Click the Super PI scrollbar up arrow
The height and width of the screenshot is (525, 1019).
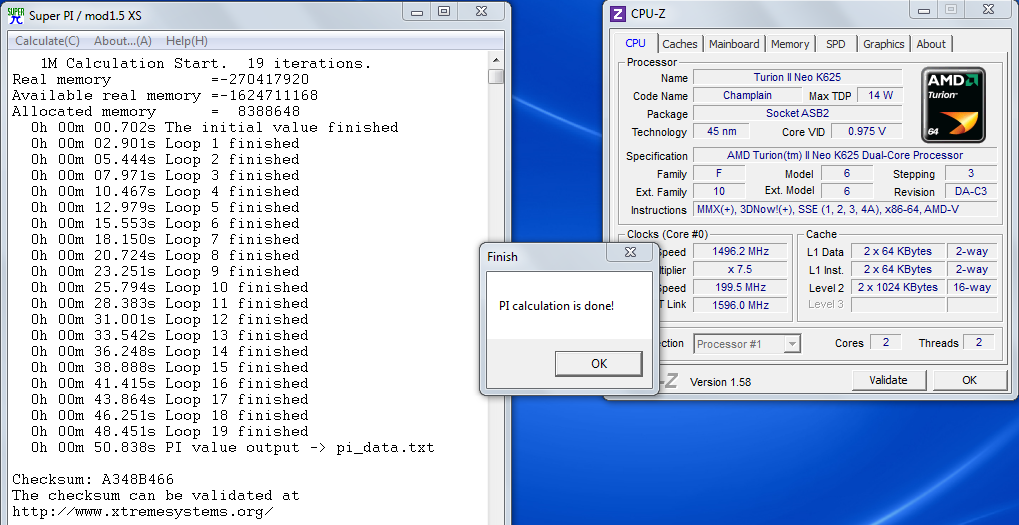pyautogui.click(x=497, y=60)
